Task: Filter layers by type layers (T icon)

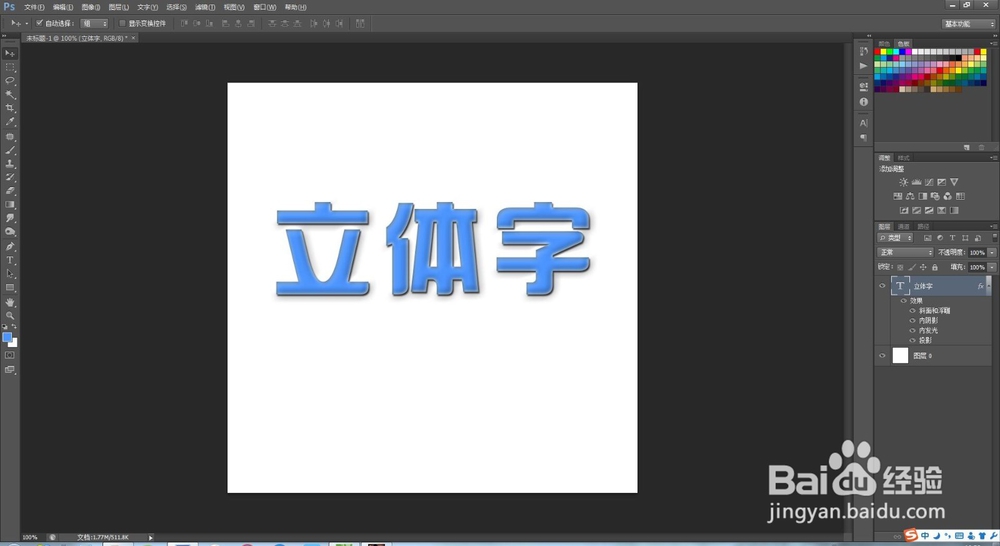Action: click(952, 238)
